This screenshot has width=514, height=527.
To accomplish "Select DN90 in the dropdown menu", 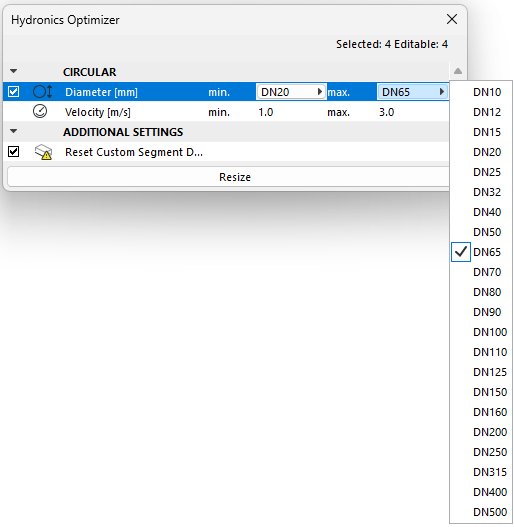I will tap(481, 312).
